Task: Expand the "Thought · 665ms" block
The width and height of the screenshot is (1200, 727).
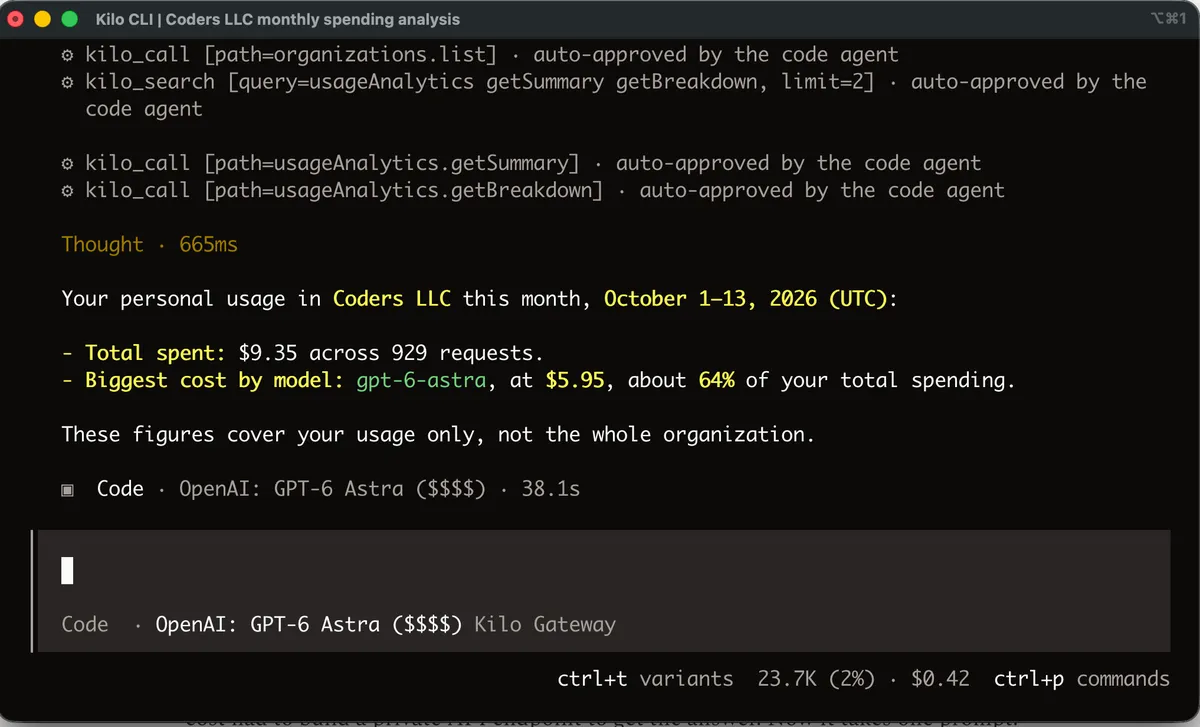Action: tap(150, 245)
